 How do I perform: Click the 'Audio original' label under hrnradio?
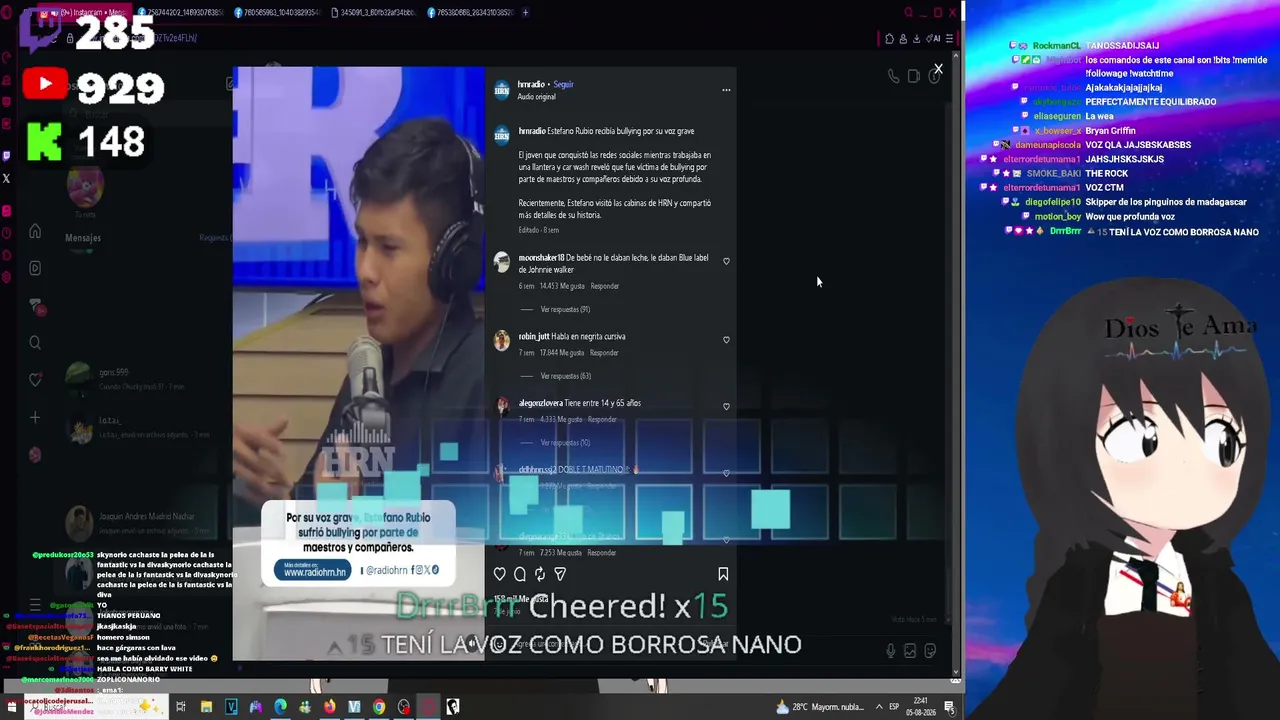click(536, 97)
